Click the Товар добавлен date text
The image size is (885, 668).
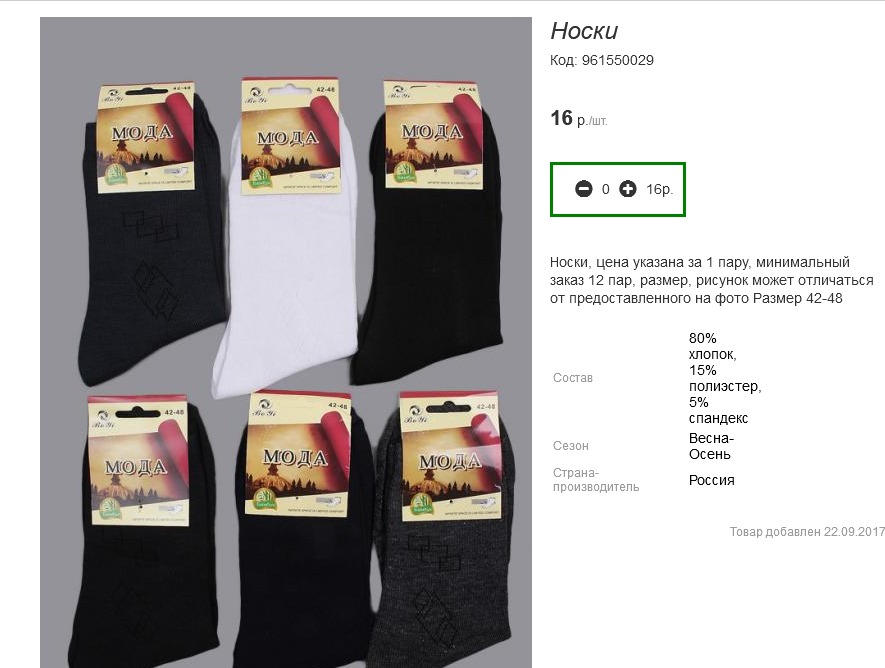pos(807,531)
